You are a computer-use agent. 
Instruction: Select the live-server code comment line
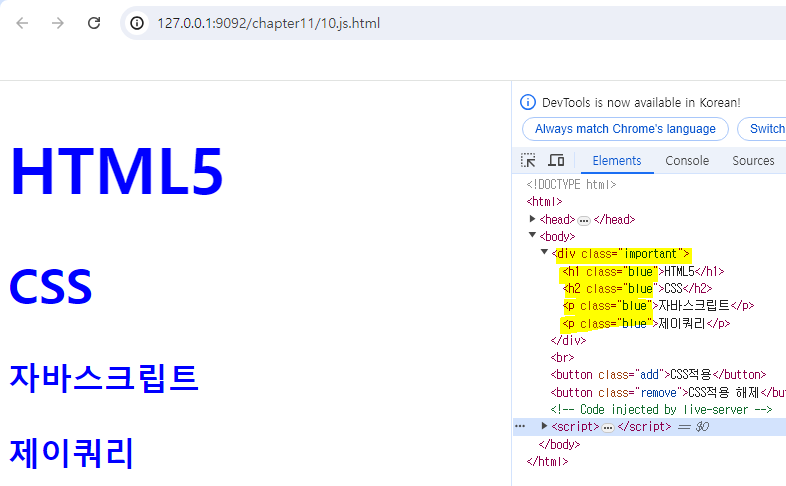point(661,409)
